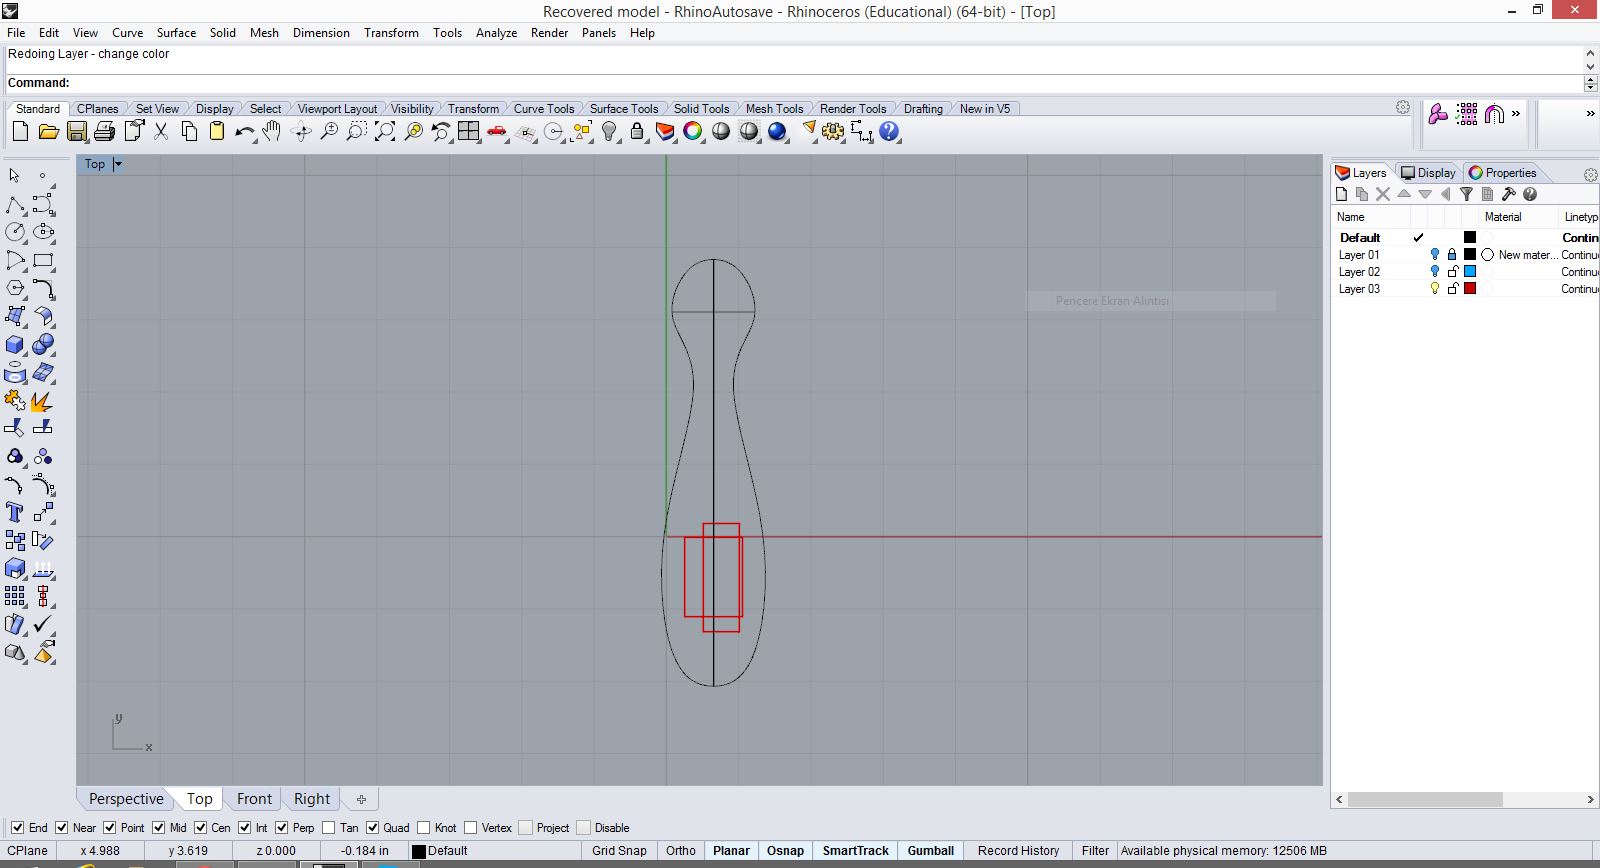
Task: Click the Command input line
Action: click(x=795, y=83)
